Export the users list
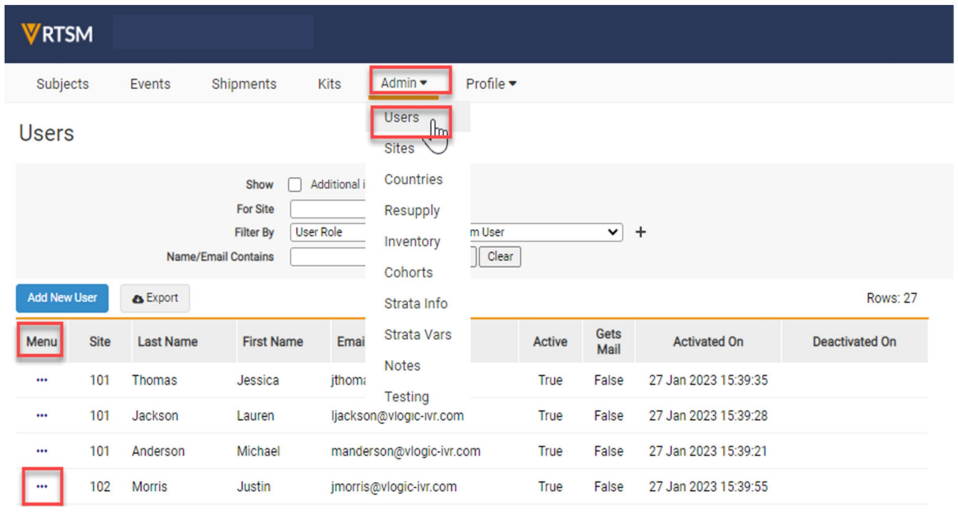The width and height of the screenshot is (958, 512). (155, 298)
